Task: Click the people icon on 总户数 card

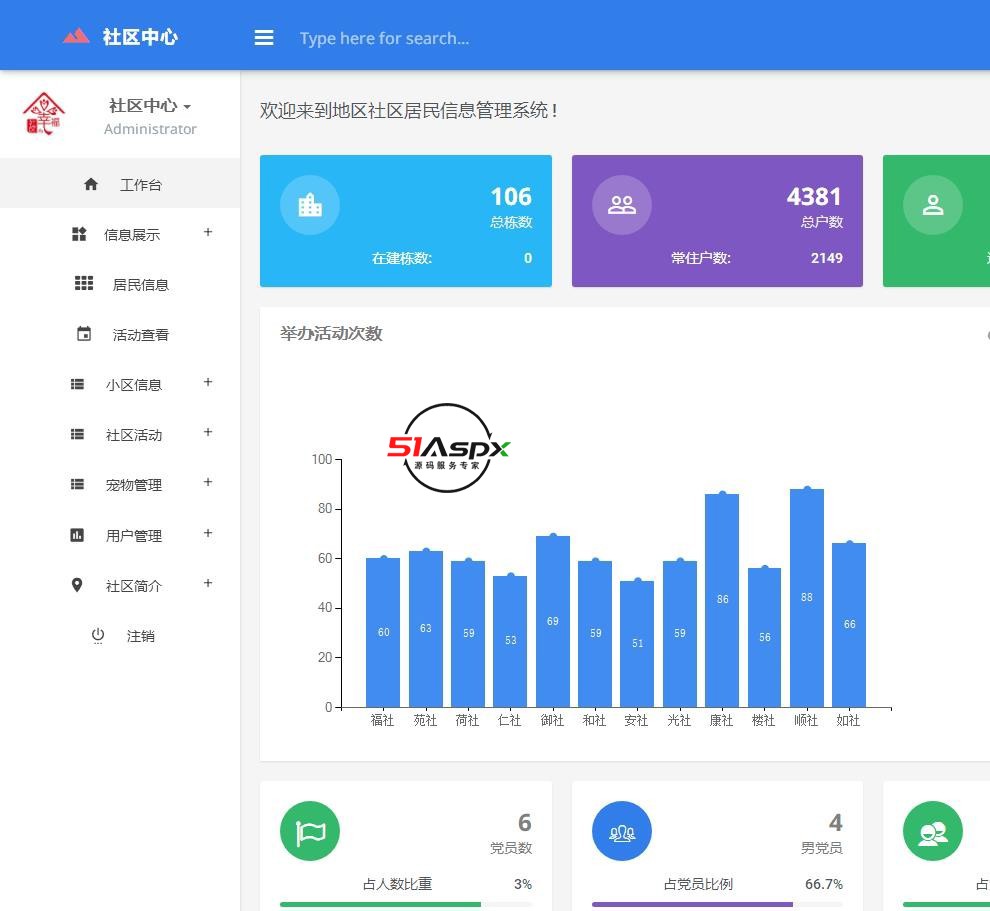Action: 622,205
